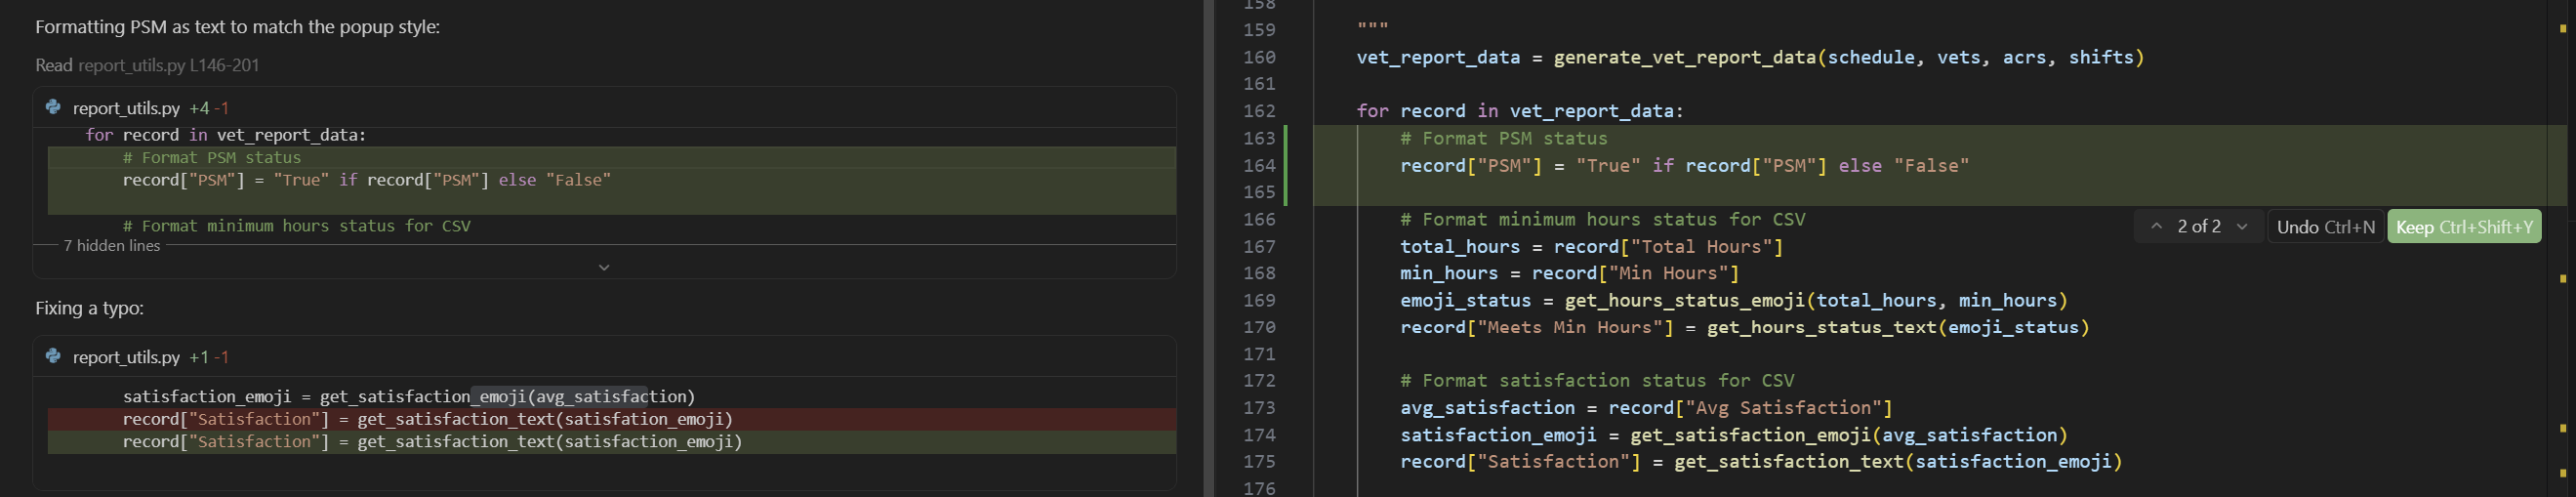This screenshot has height=497, width=2576.
Task: Click the Undo Ctrl+N button
Action: click(x=2325, y=227)
